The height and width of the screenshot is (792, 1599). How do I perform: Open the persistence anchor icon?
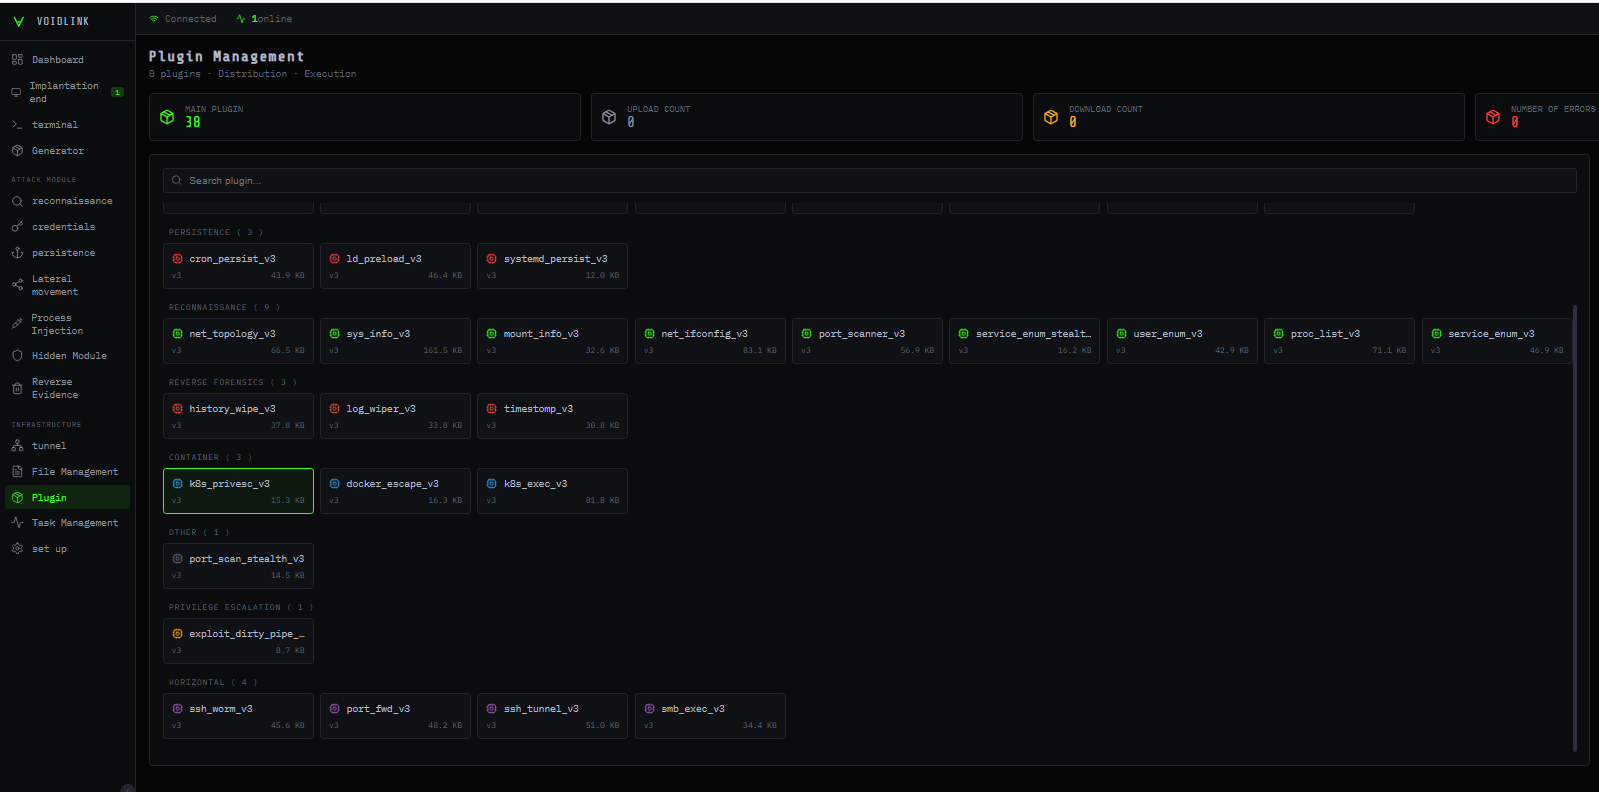17,253
